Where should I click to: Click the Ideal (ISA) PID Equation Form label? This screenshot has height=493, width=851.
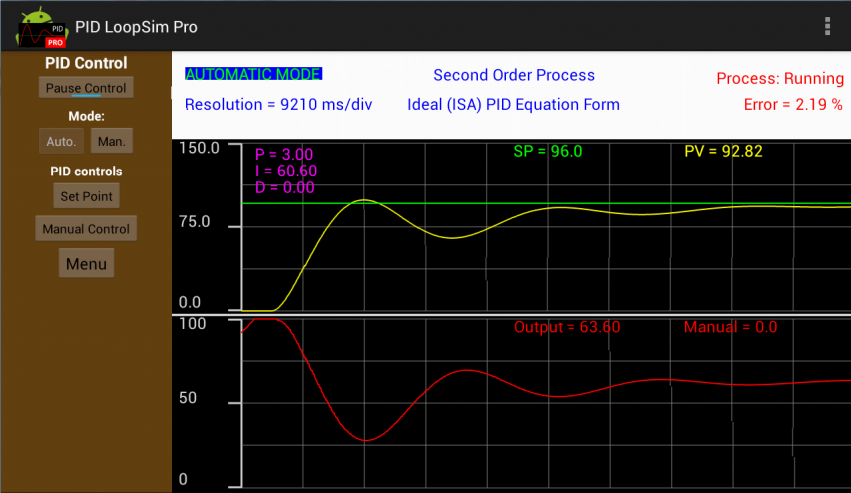(x=513, y=104)
